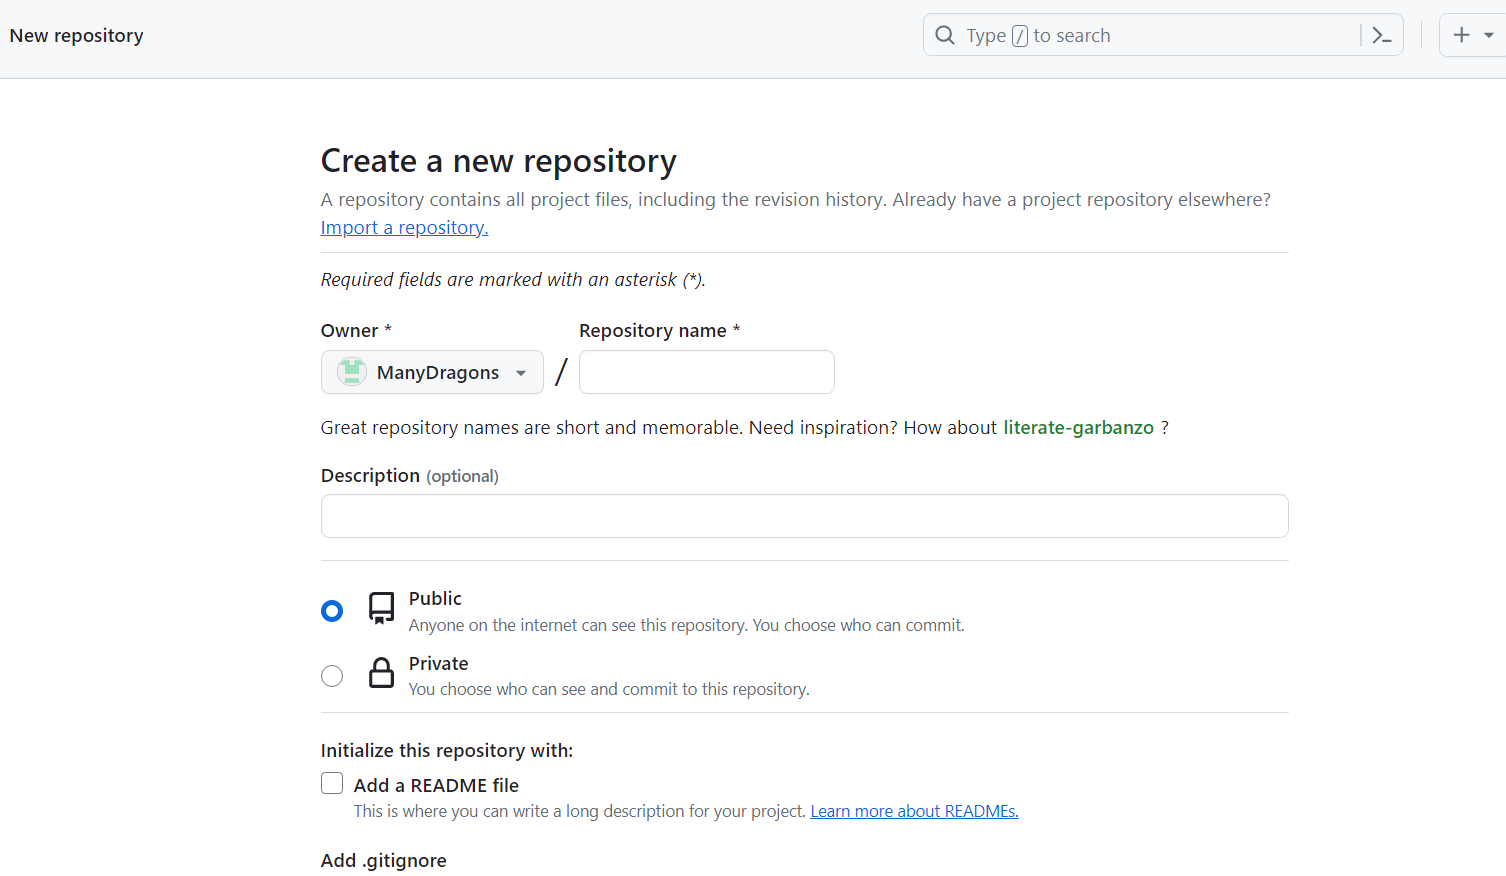
Task: Click the Private lock icon
Action: click(381, 673)
